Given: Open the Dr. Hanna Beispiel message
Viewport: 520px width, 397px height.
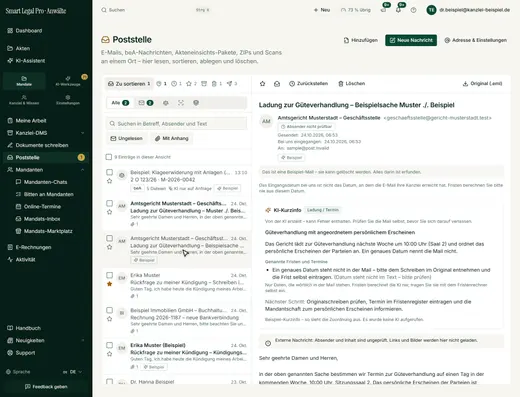Looking at the screenshot, I should click(177, 381).
